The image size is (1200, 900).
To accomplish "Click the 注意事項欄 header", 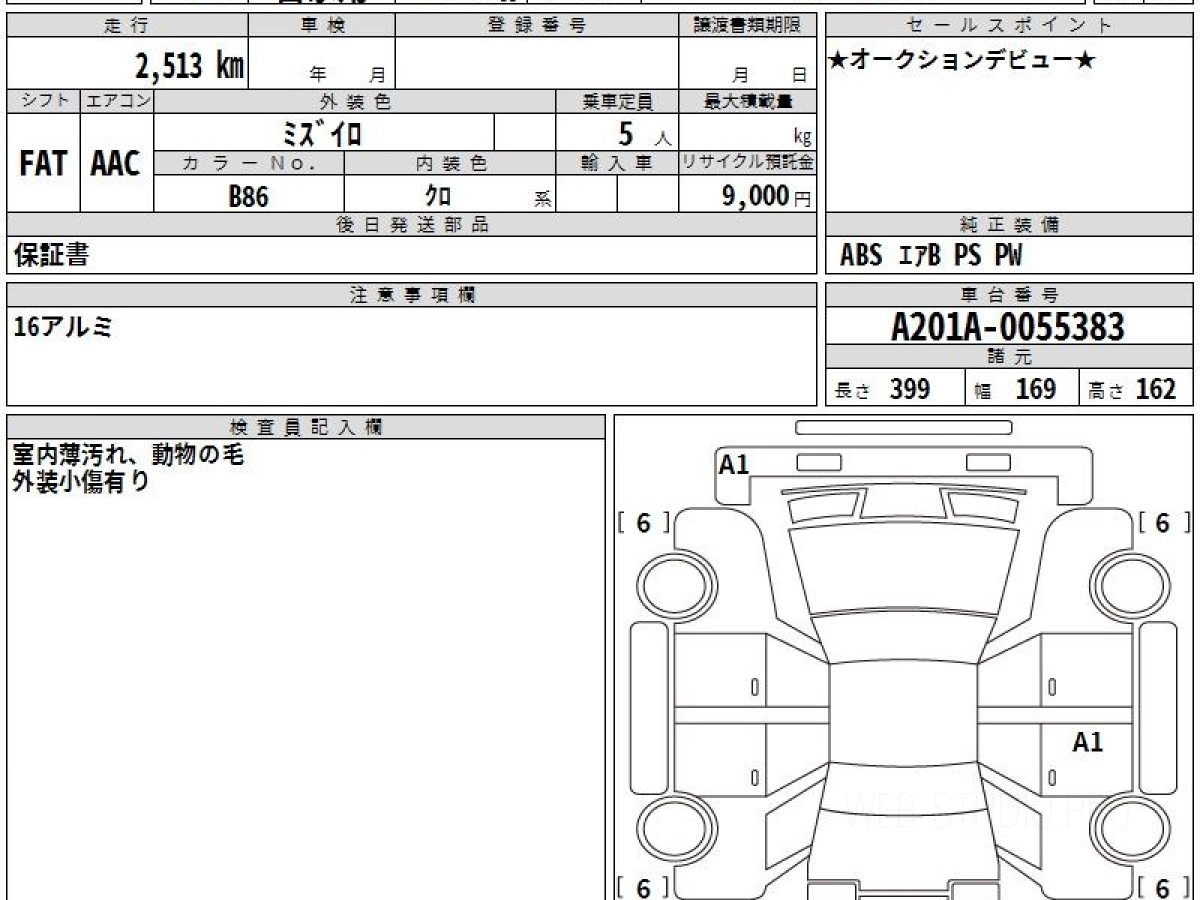I will point(412,295).
